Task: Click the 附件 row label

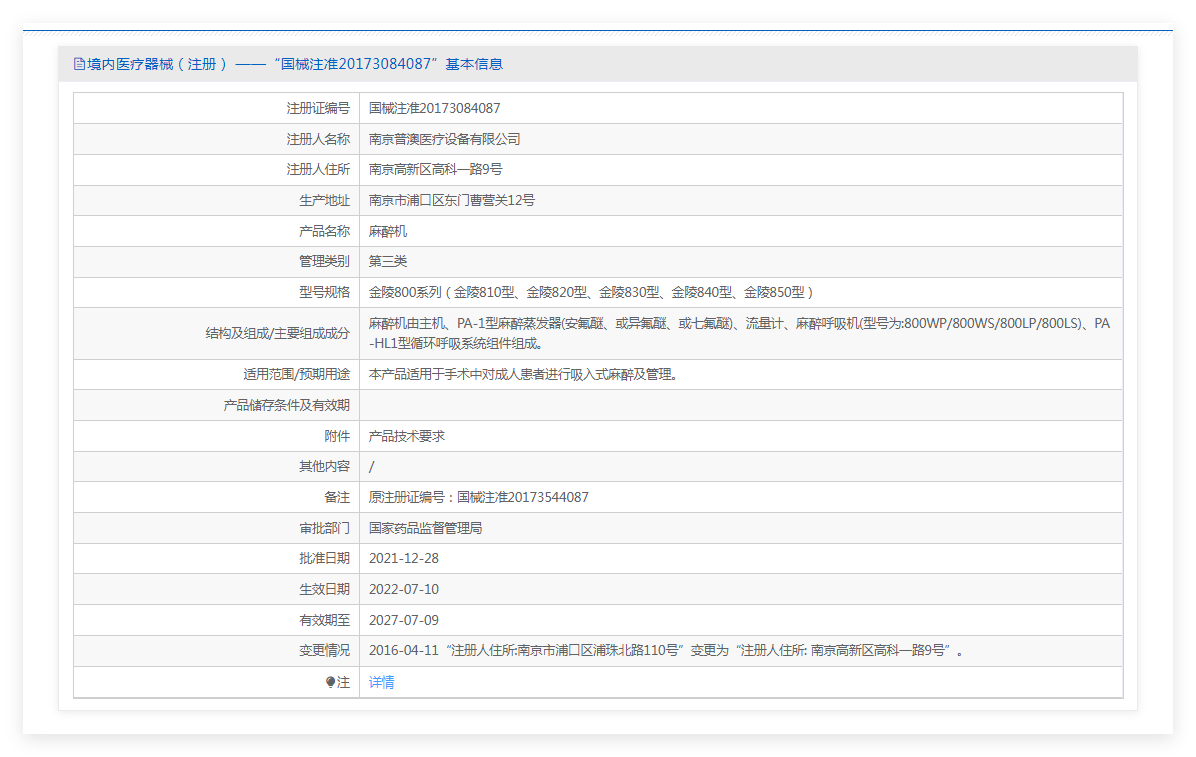Action: pos(337,436)
